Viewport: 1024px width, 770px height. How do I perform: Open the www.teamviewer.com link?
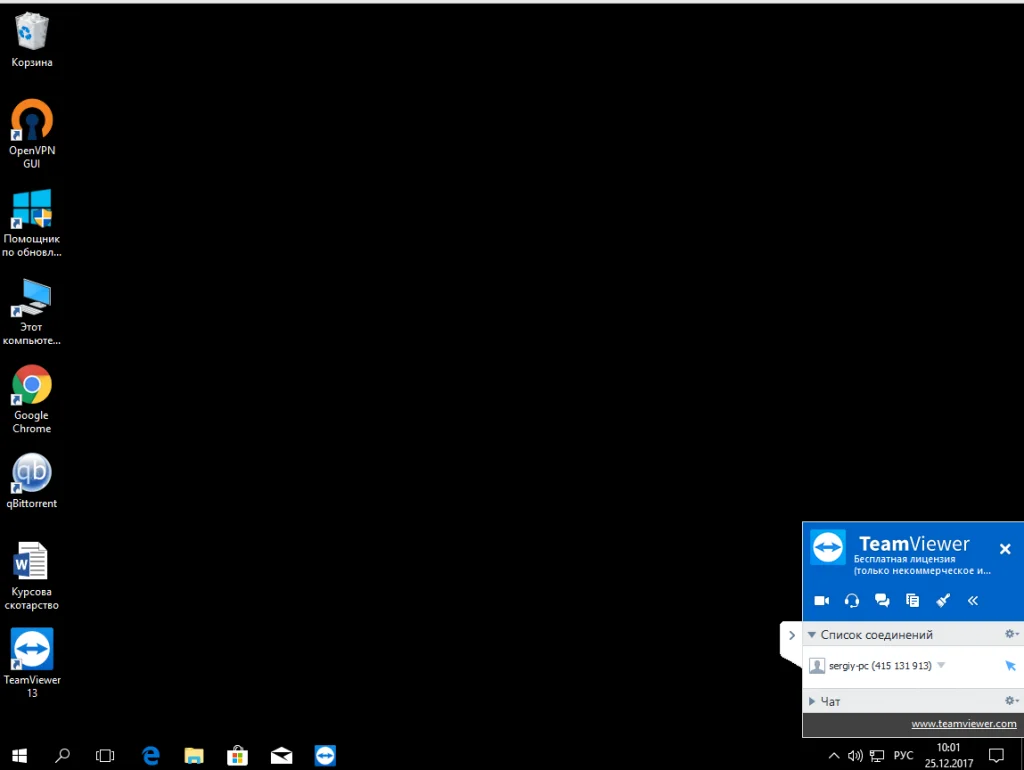(x=963, y=724)
